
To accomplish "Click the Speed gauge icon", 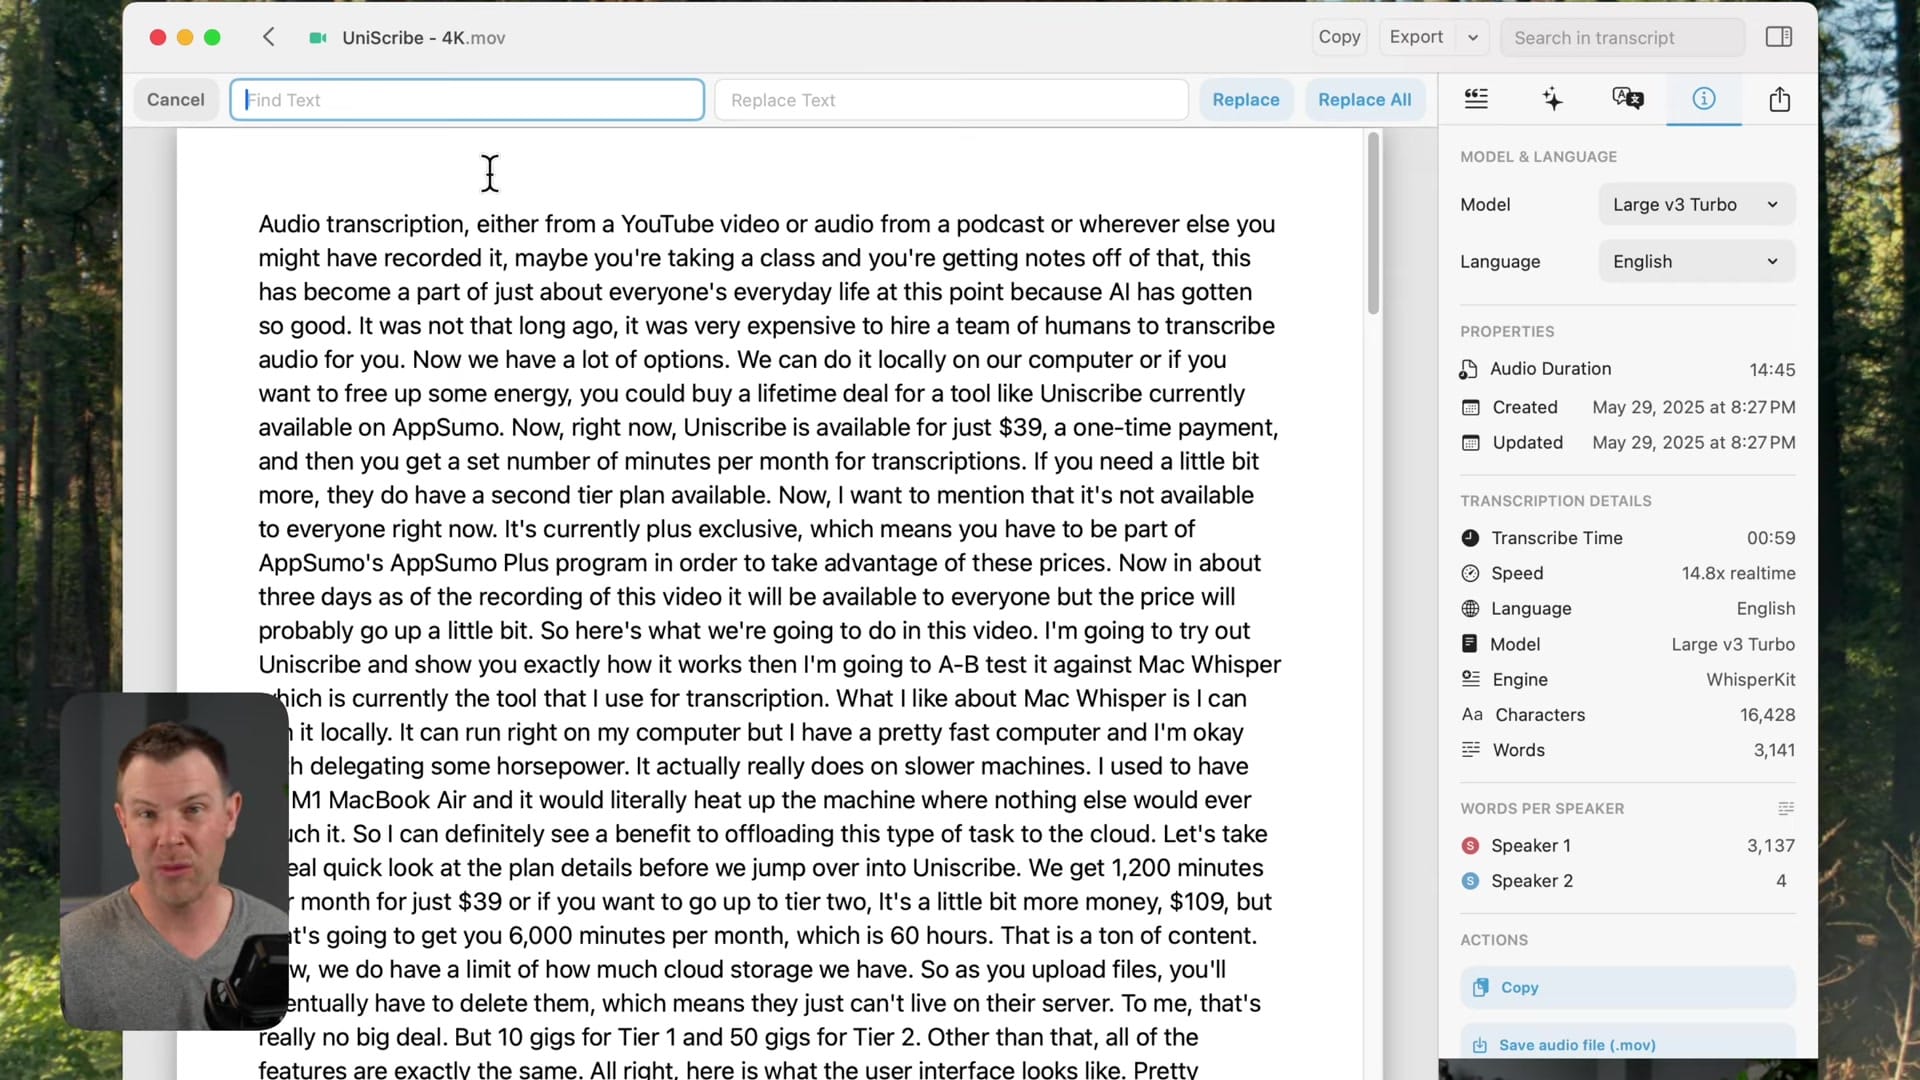I will tap(1470, 573).
